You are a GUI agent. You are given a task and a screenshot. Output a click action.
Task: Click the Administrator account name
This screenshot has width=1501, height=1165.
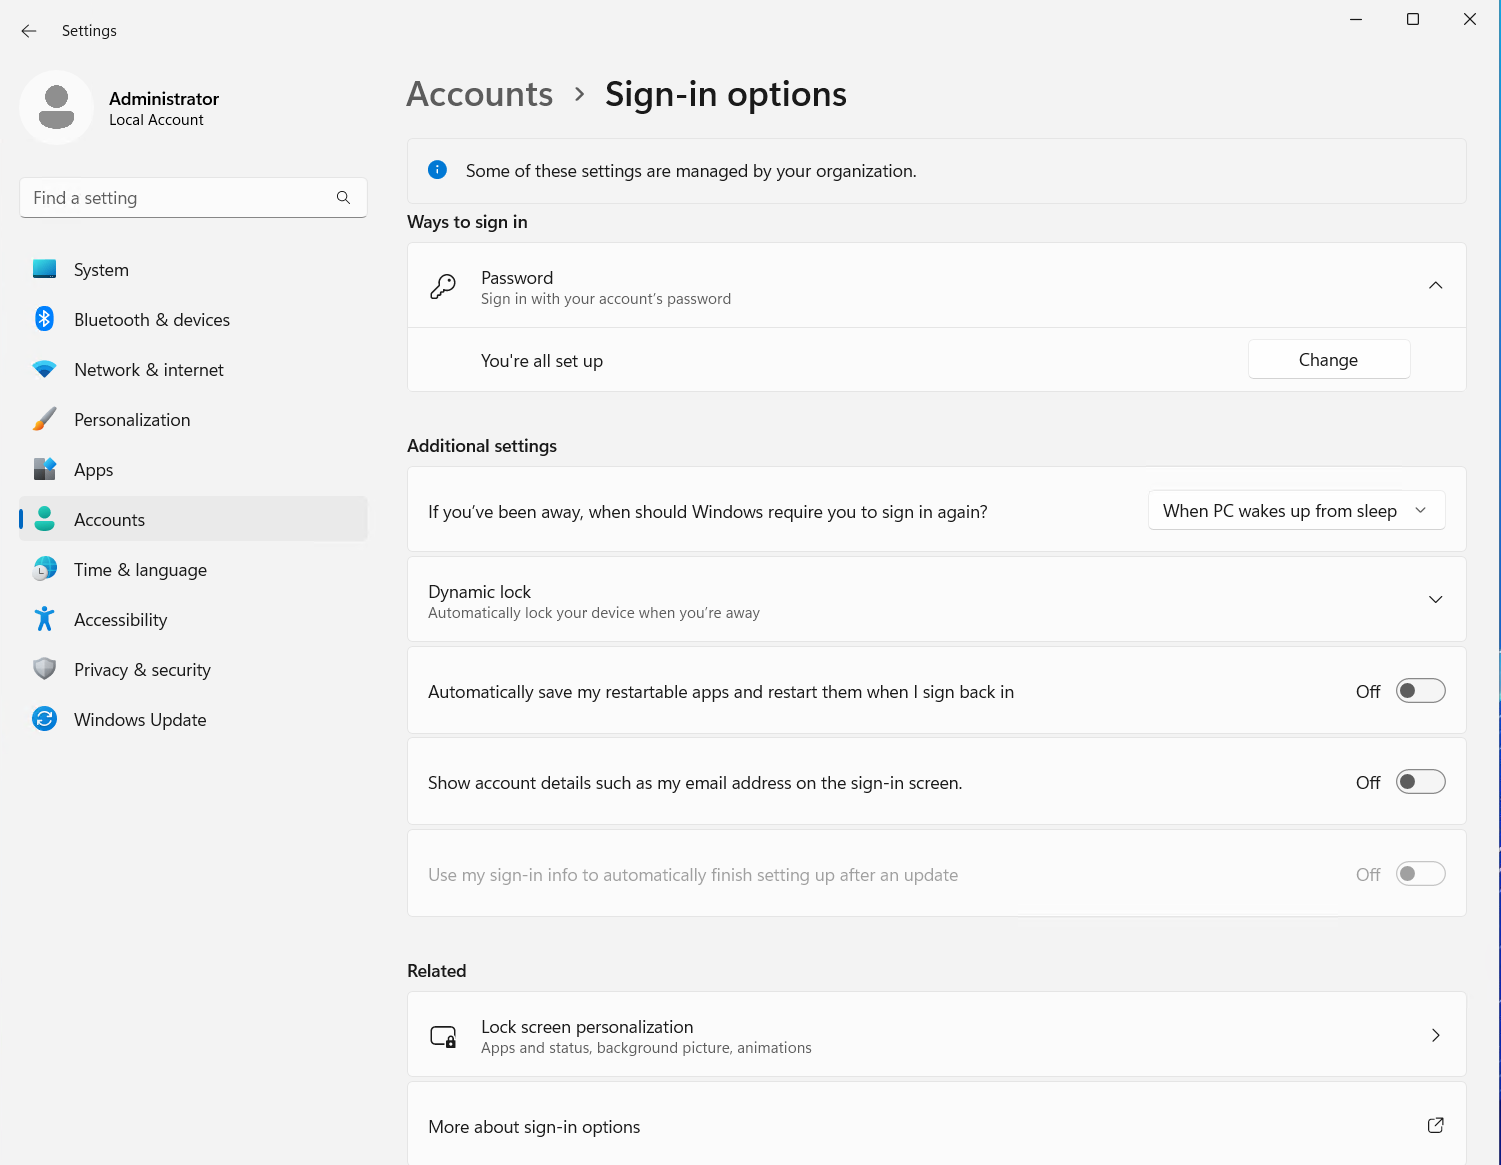(x=164, y=98)
